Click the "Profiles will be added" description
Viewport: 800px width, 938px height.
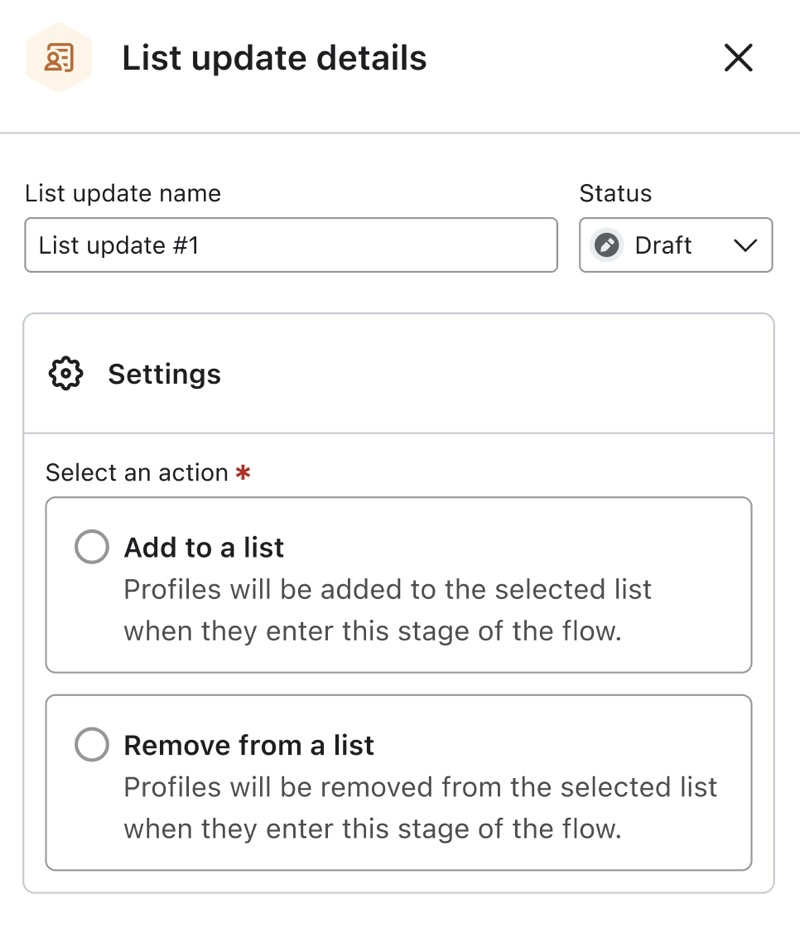[387, 610]
